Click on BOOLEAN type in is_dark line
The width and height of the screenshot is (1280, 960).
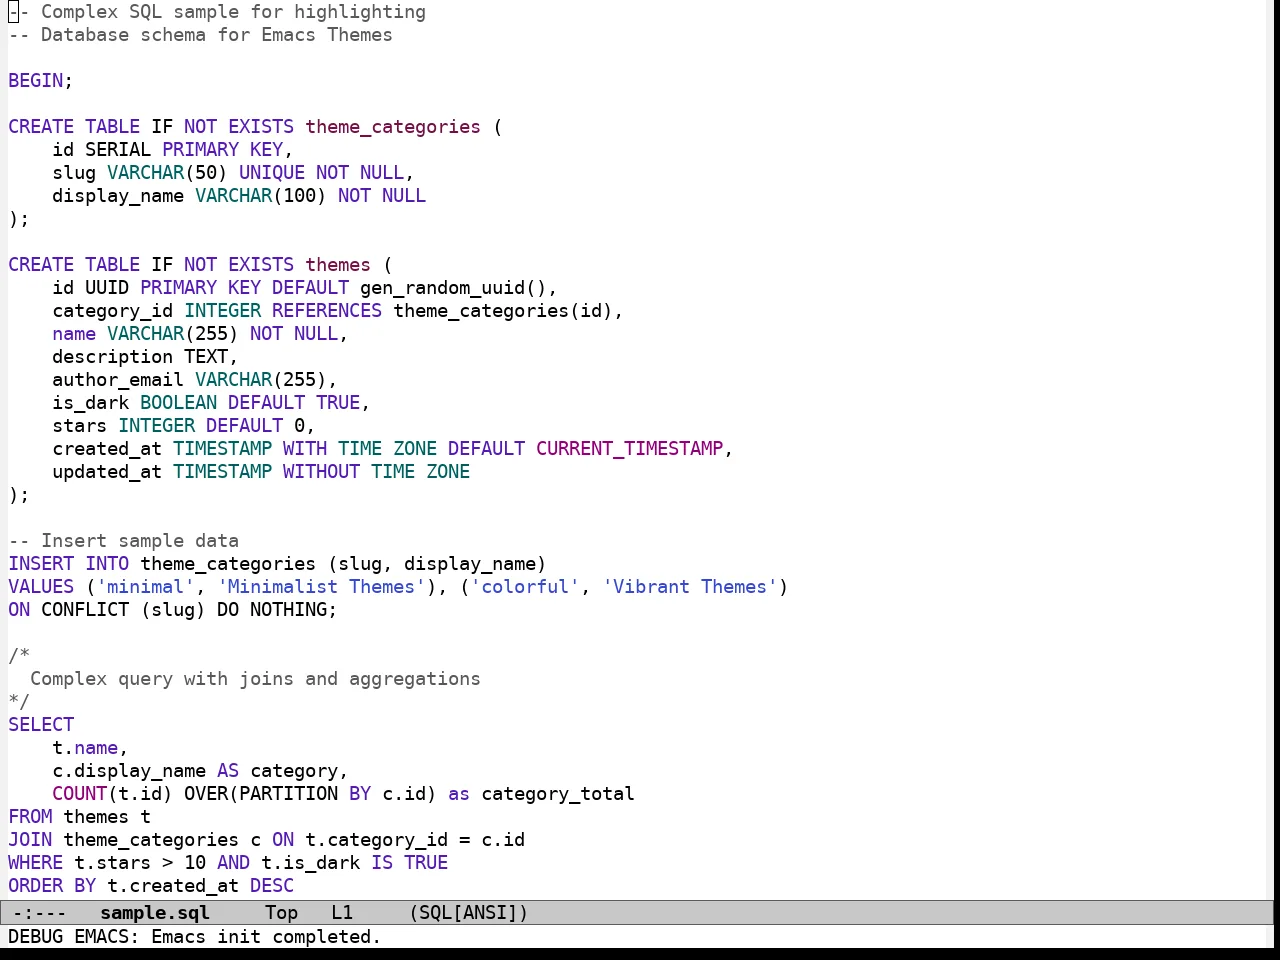[178, 403]
